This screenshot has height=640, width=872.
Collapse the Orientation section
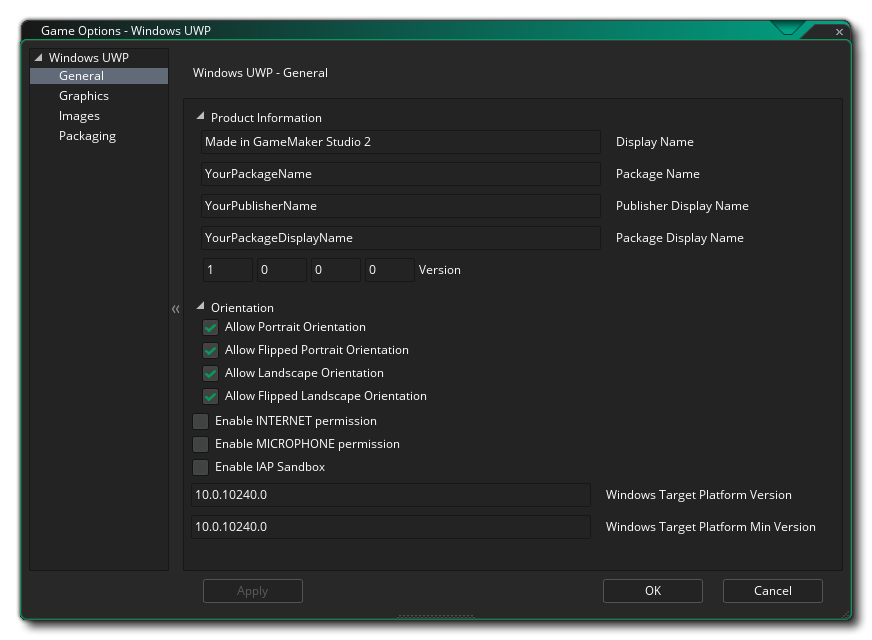click(x=200, y=307)
